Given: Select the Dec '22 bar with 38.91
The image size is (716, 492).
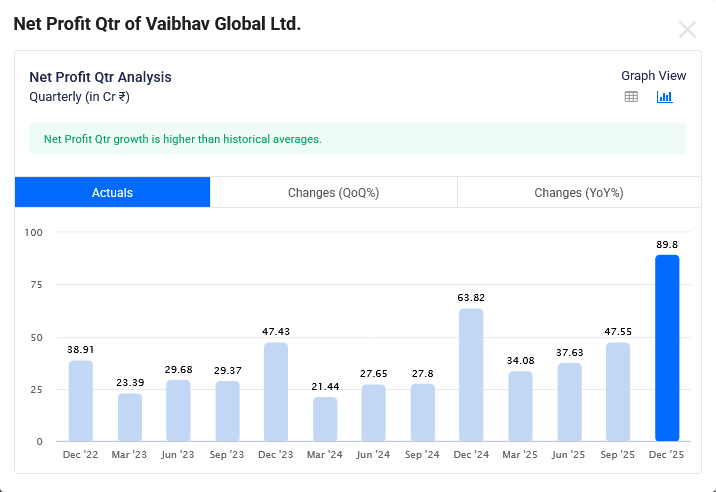Looking at the screenshot, I should click(x=81, y=401).
